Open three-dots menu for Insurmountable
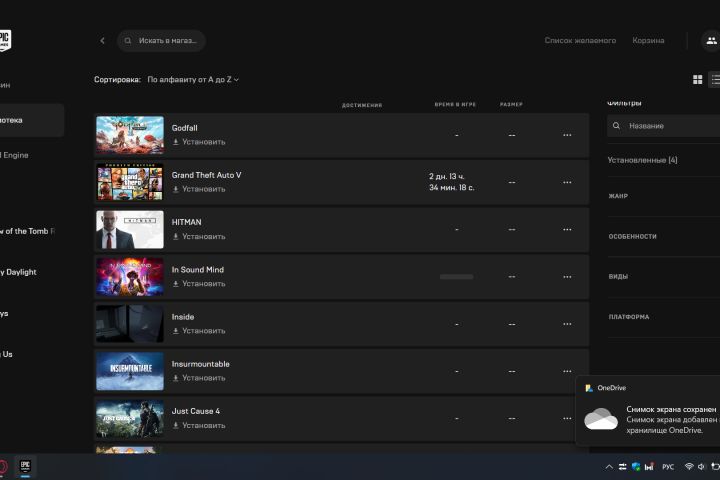Image resolution: width=720 pixels, height=480 pixels. [567, 371]
